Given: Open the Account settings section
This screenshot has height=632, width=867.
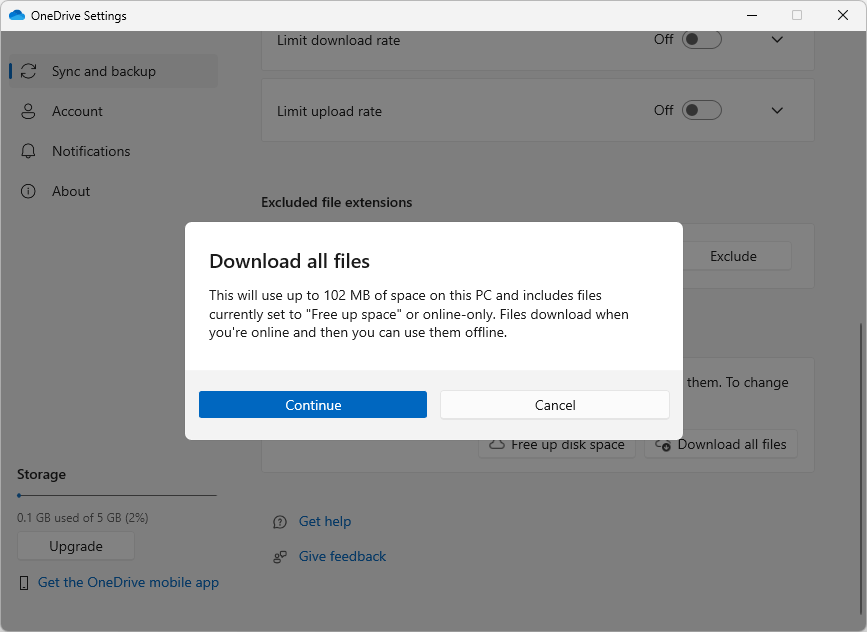Looking at the screenshot, I should 113,111.
